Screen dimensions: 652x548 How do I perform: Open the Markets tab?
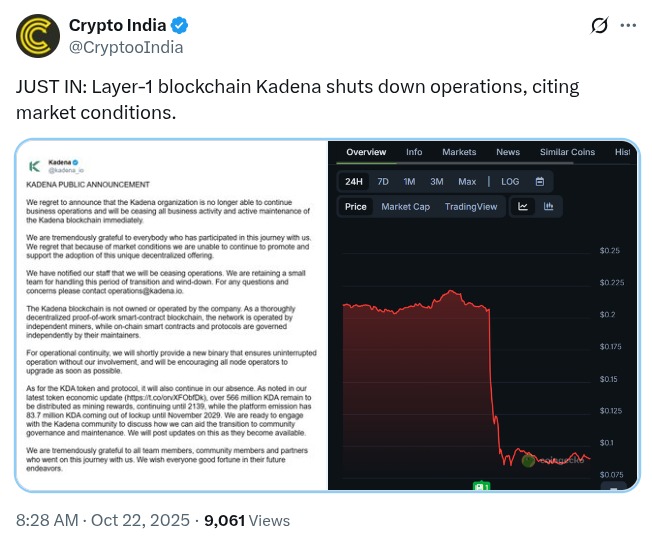pos(459,152)
